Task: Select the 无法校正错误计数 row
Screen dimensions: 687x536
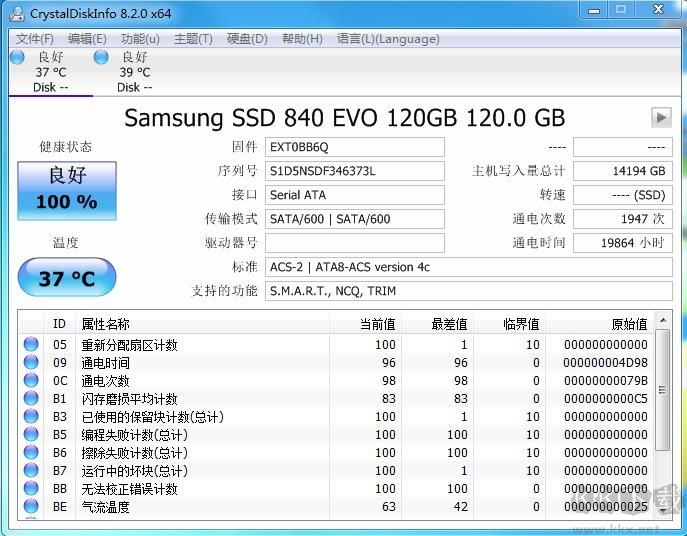Action: coord(336,488)
